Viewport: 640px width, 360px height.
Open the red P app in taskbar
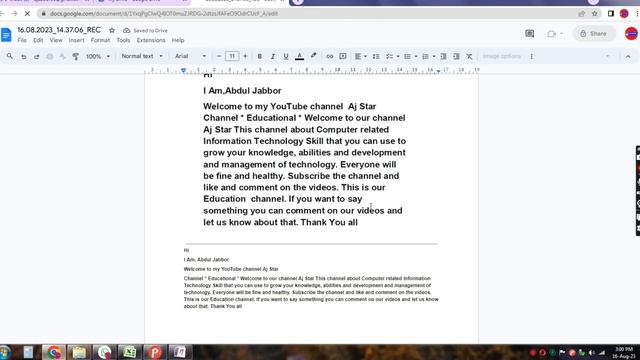pos(155,352)
